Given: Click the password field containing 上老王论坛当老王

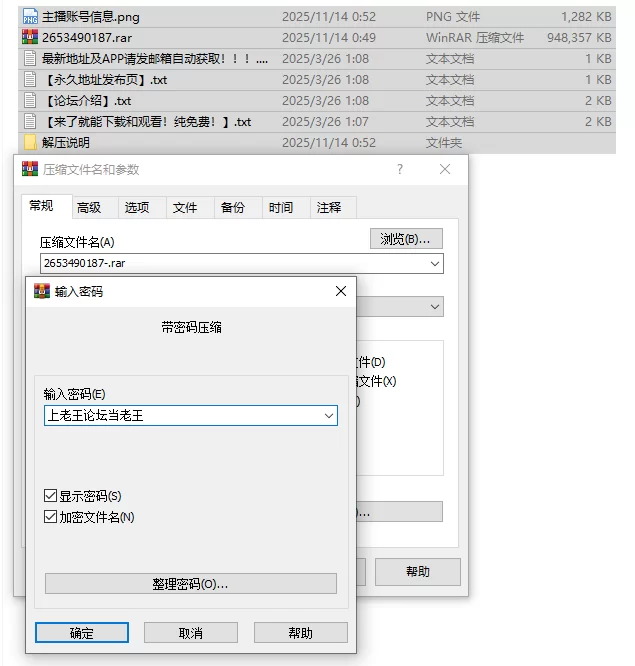Looking at the screenshot, I should click(191, 415).
